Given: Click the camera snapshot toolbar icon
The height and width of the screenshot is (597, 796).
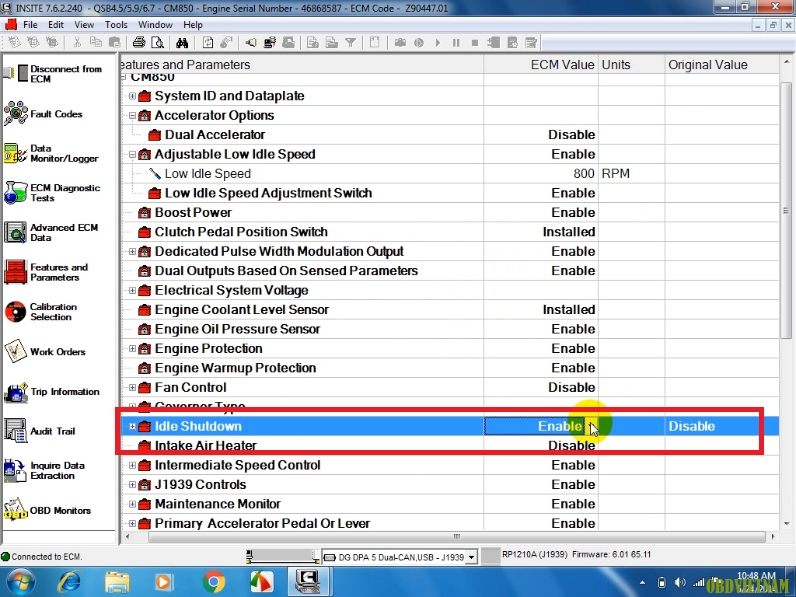Looking at the screenshot, I should tap(400, 43).
